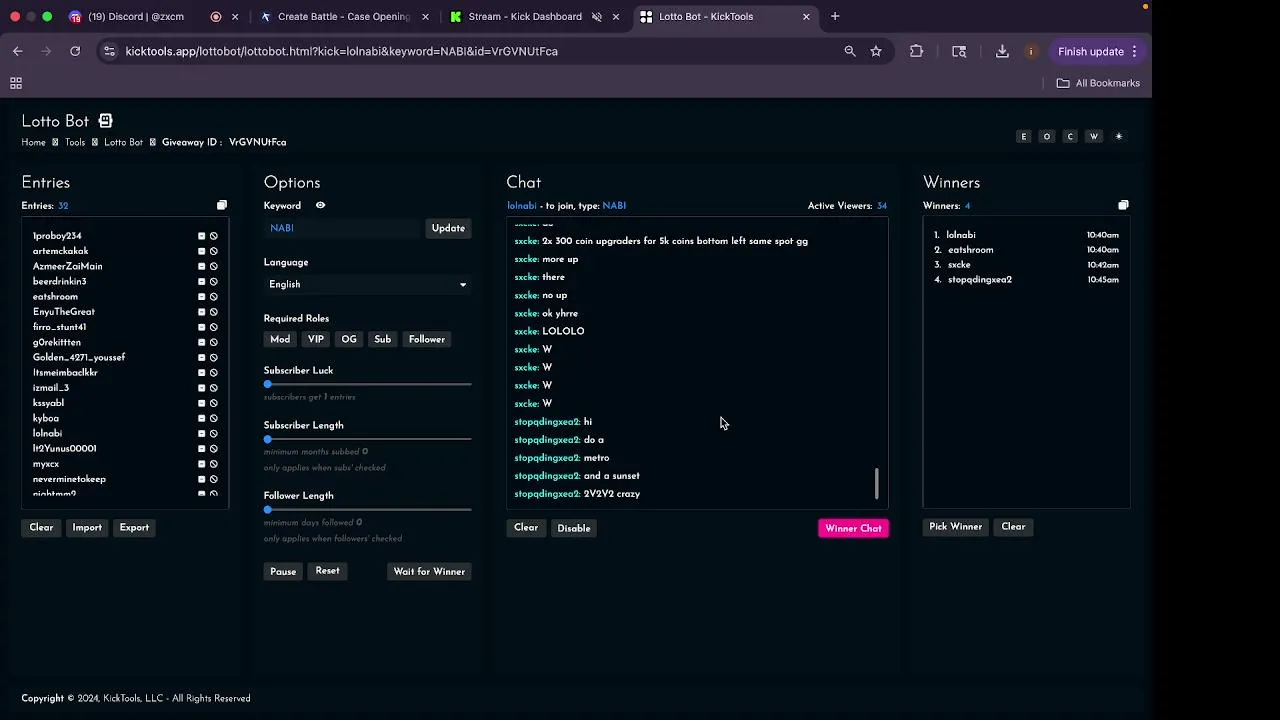Image resolution: width=1280 pixels, height=720 pixels.
Task: Remove entry neverminetokeep with its minus icon
Action: [201, 479]
